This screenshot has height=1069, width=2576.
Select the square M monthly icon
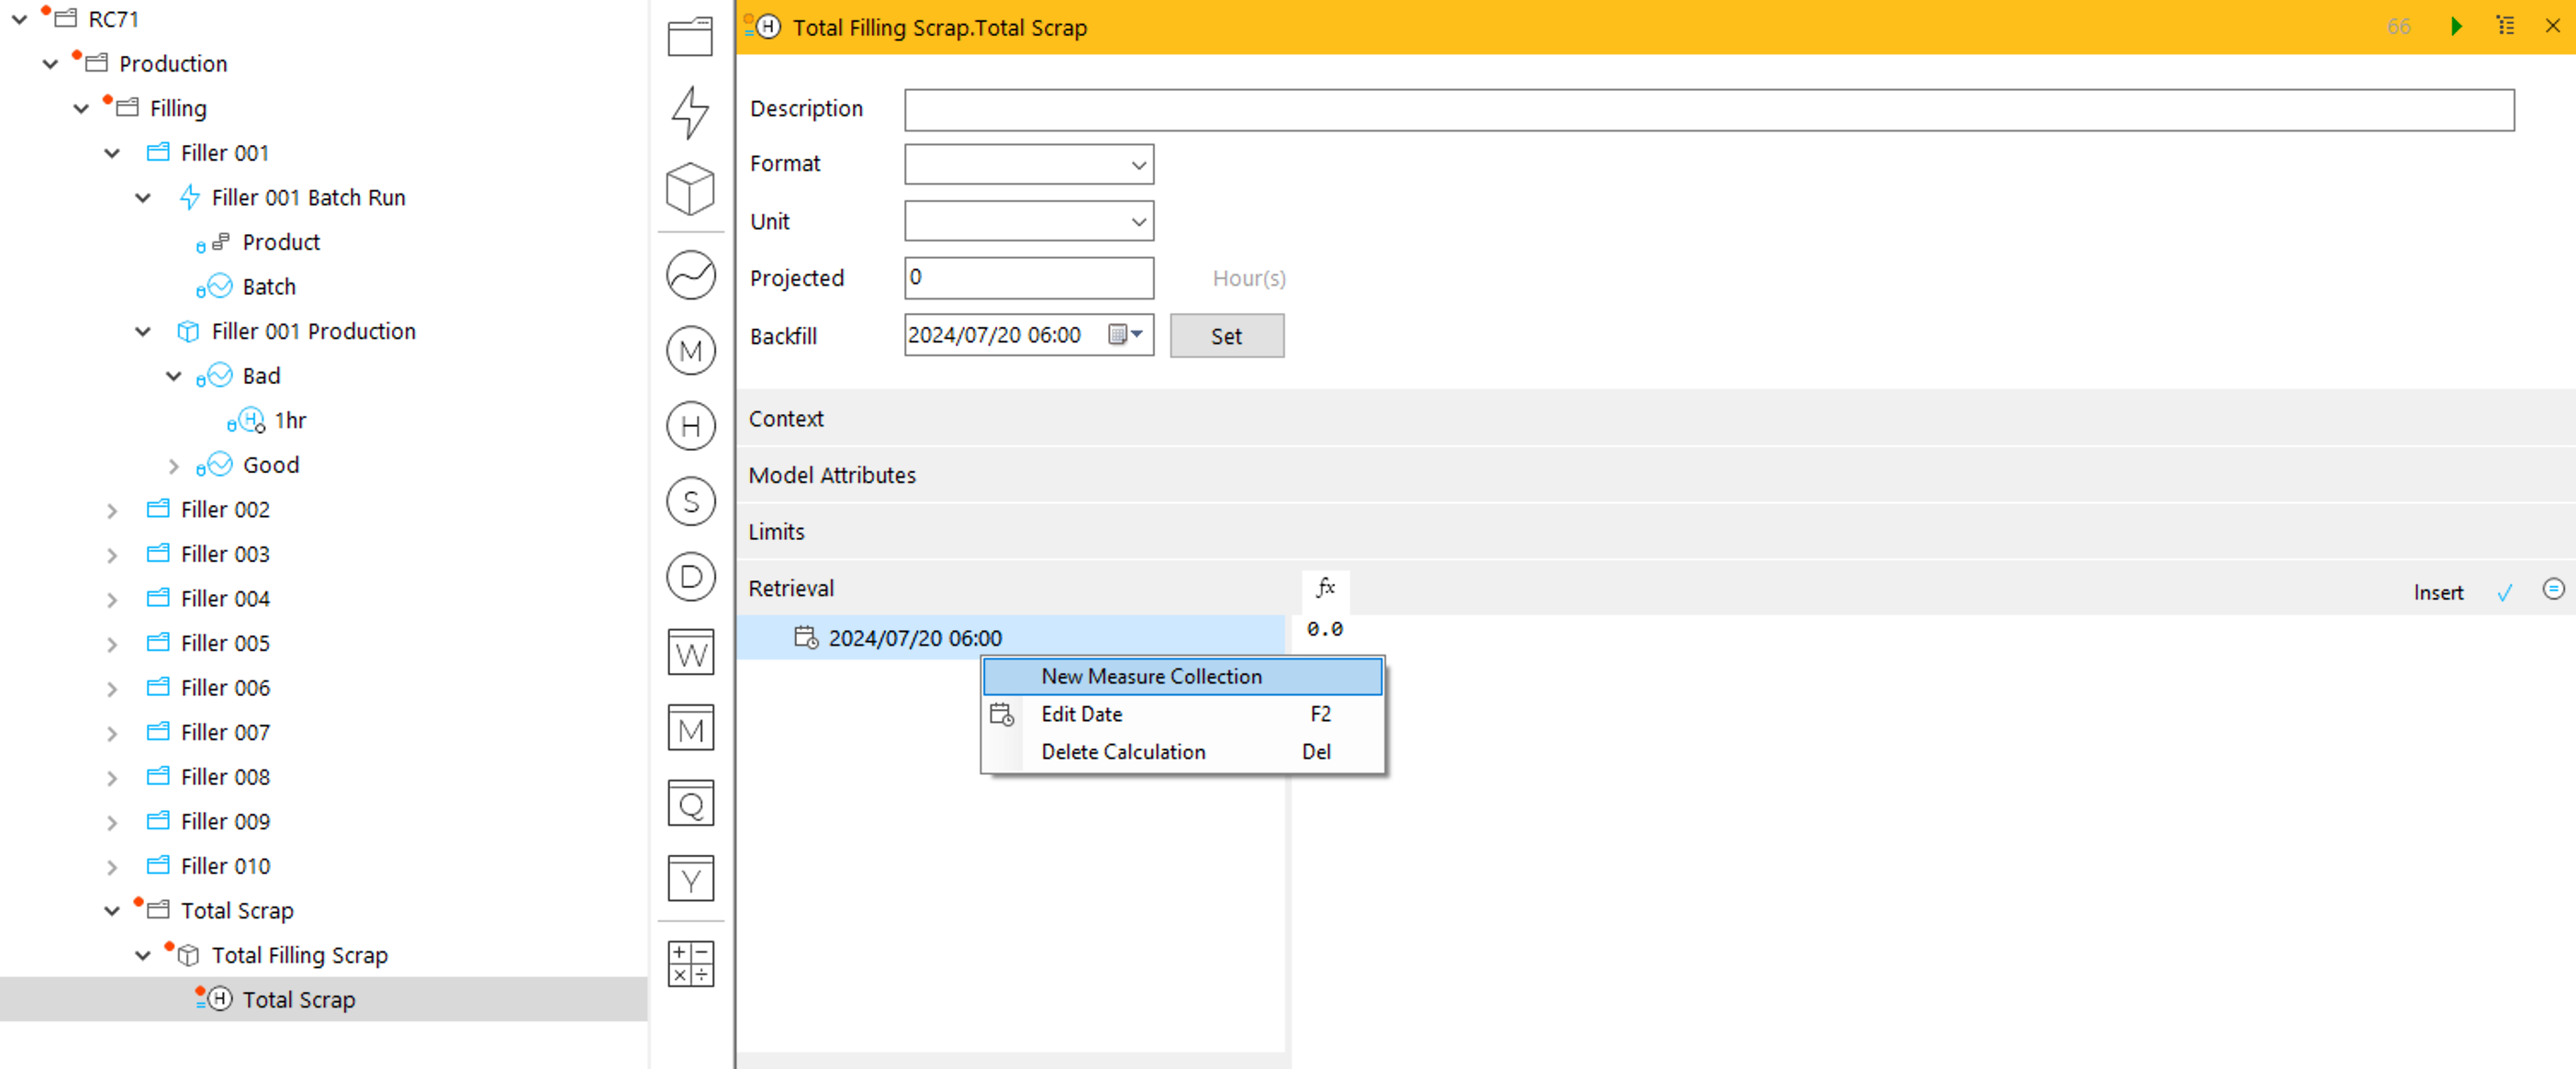[x=690, y=728]
